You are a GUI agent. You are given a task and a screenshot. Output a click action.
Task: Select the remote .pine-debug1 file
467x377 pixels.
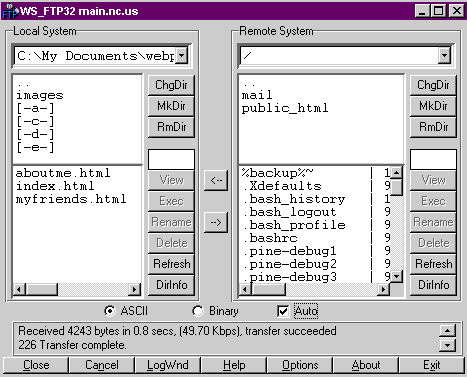[289, 251]
